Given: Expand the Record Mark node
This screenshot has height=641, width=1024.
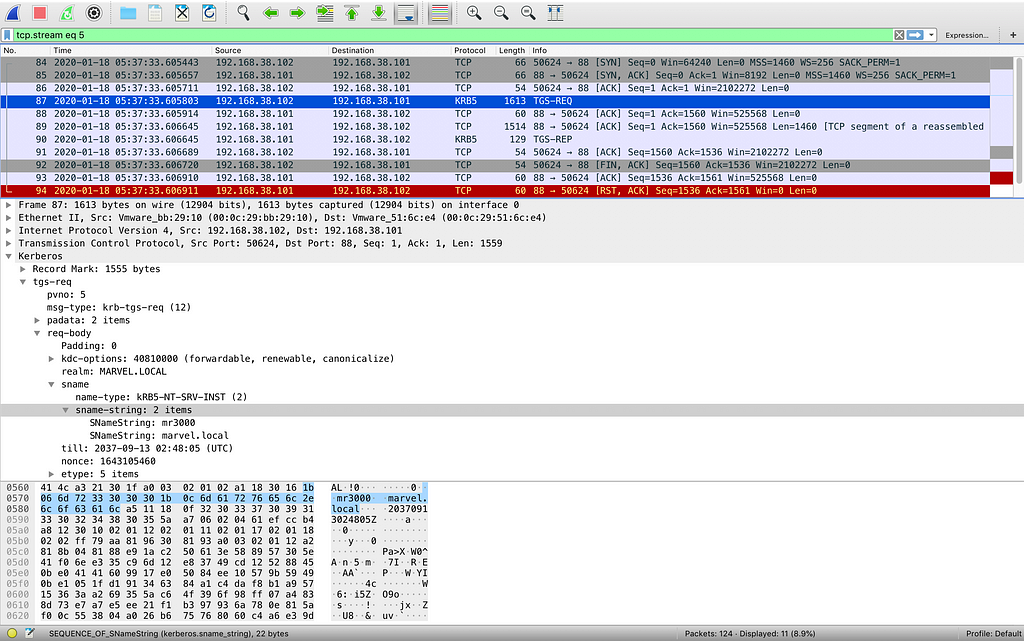Looking at the screenshot, I should [x=23, y=269].
